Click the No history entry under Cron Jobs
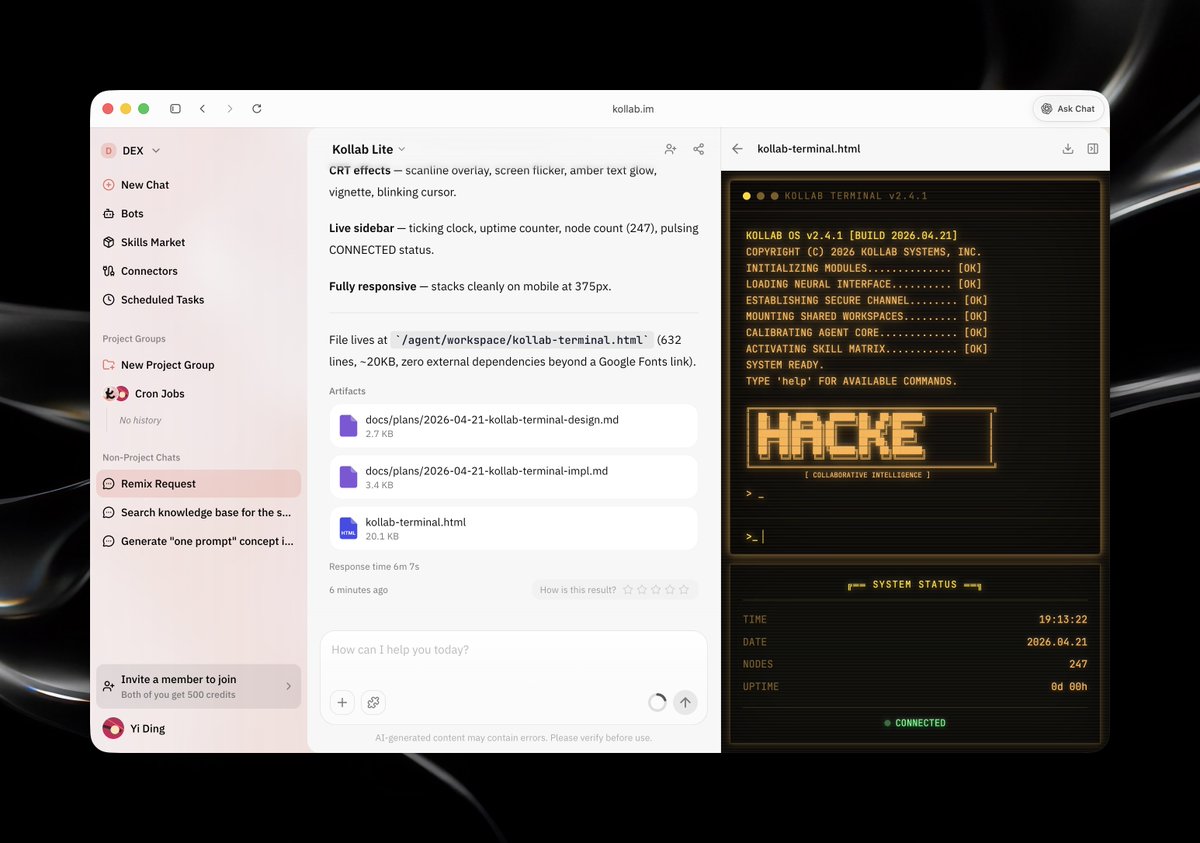Screen dimensions: 1200x843 point(140,421)
